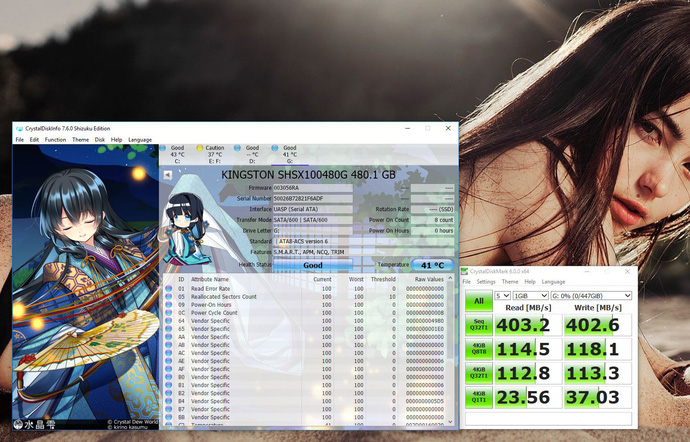Click the Good health status button
690x442 pixels.
coord(313,265)
